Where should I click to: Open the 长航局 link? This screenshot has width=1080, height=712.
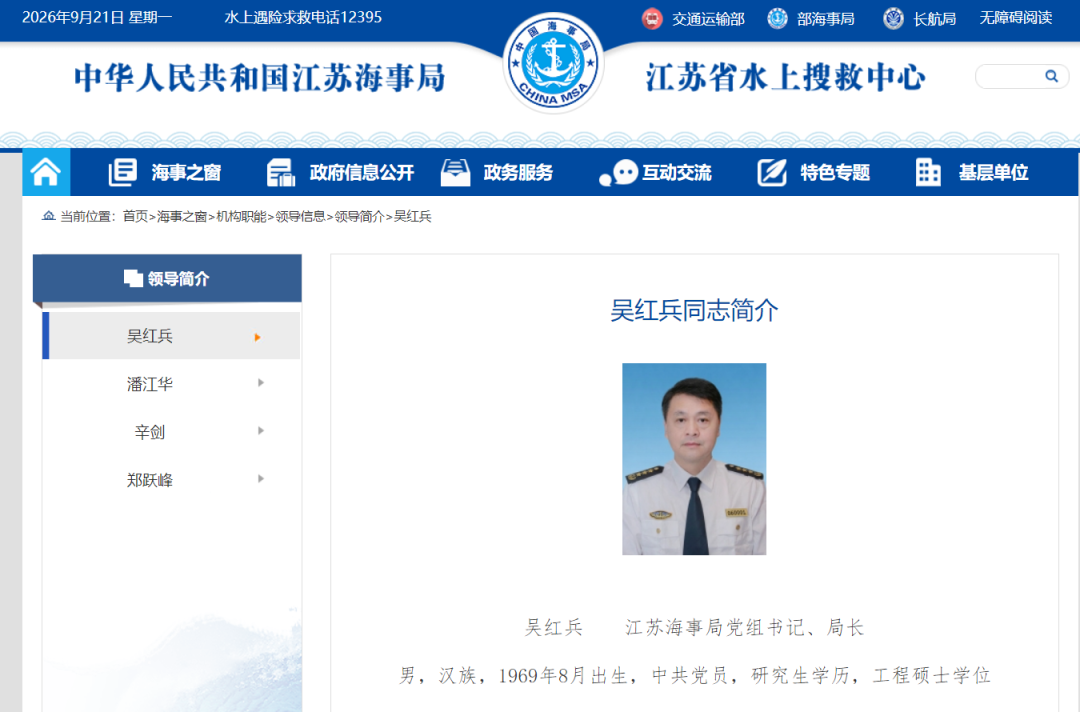point(934,19)
